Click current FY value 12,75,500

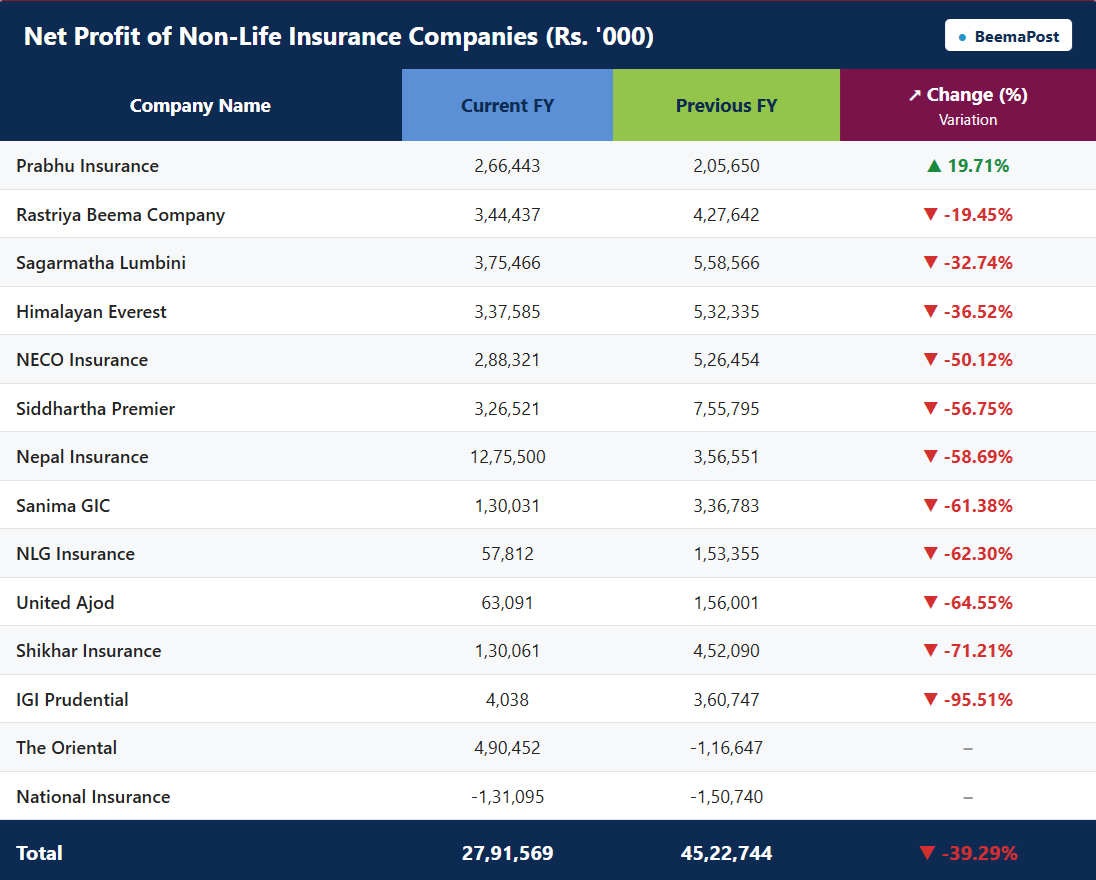[x=507, y=457]
